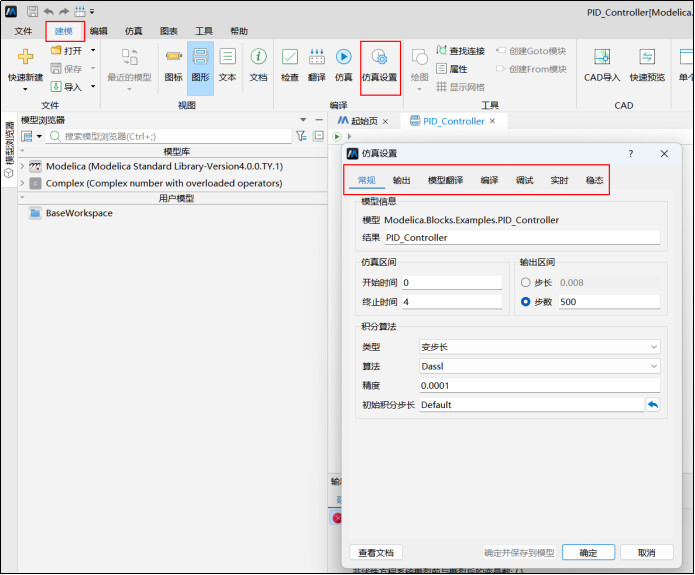Select the 步长 radio button
Image resolution: width=695 pixels, height=575 pixels.
point(525,282)
